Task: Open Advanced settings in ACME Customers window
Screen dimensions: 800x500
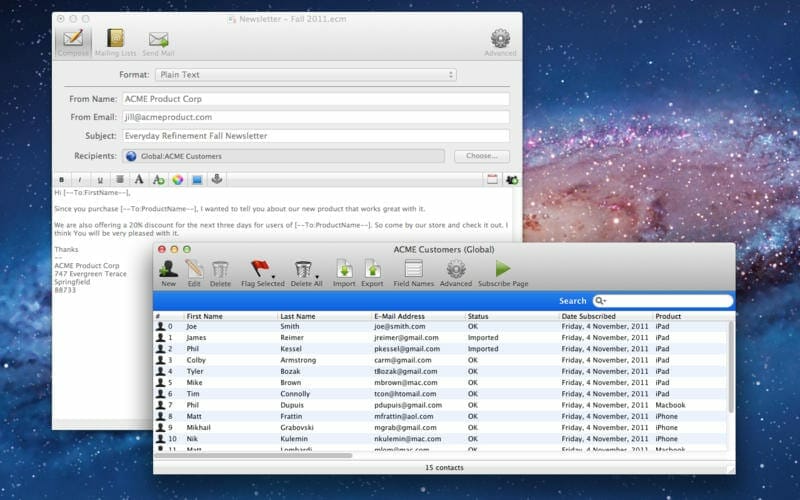Action: [x=455, y=269]
